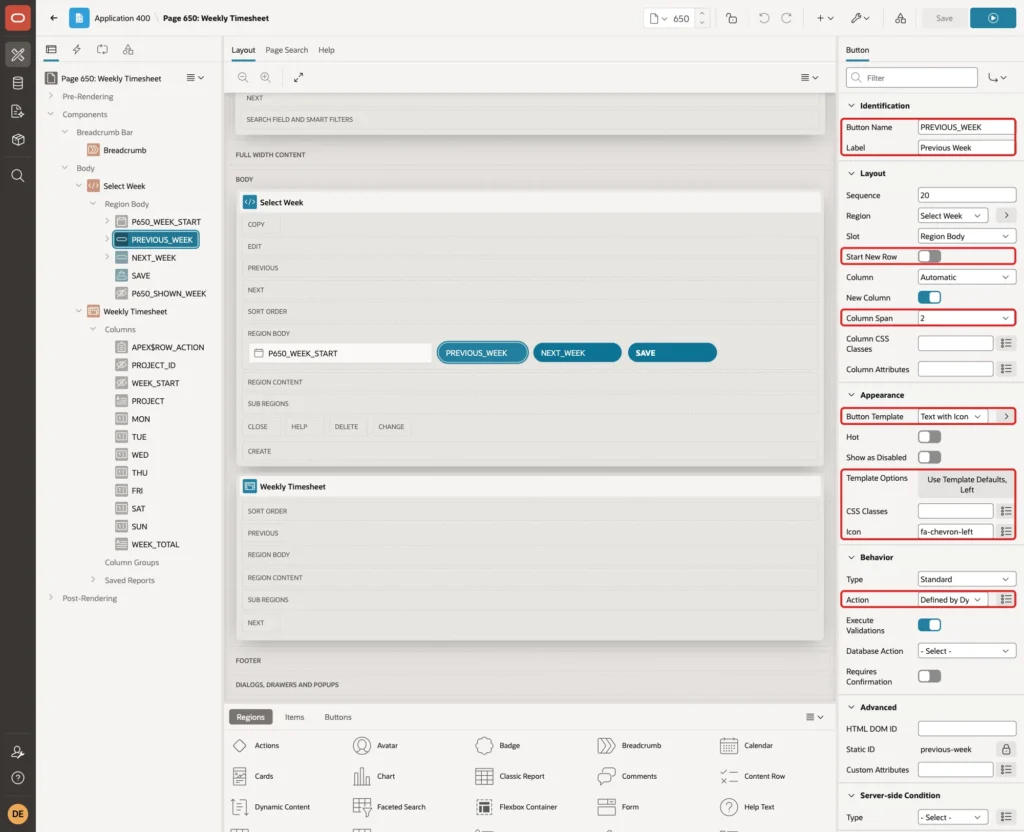Open the Database Action Select dropdown
The width and height of the screenshot is (1024, 832).
(967, 651)
